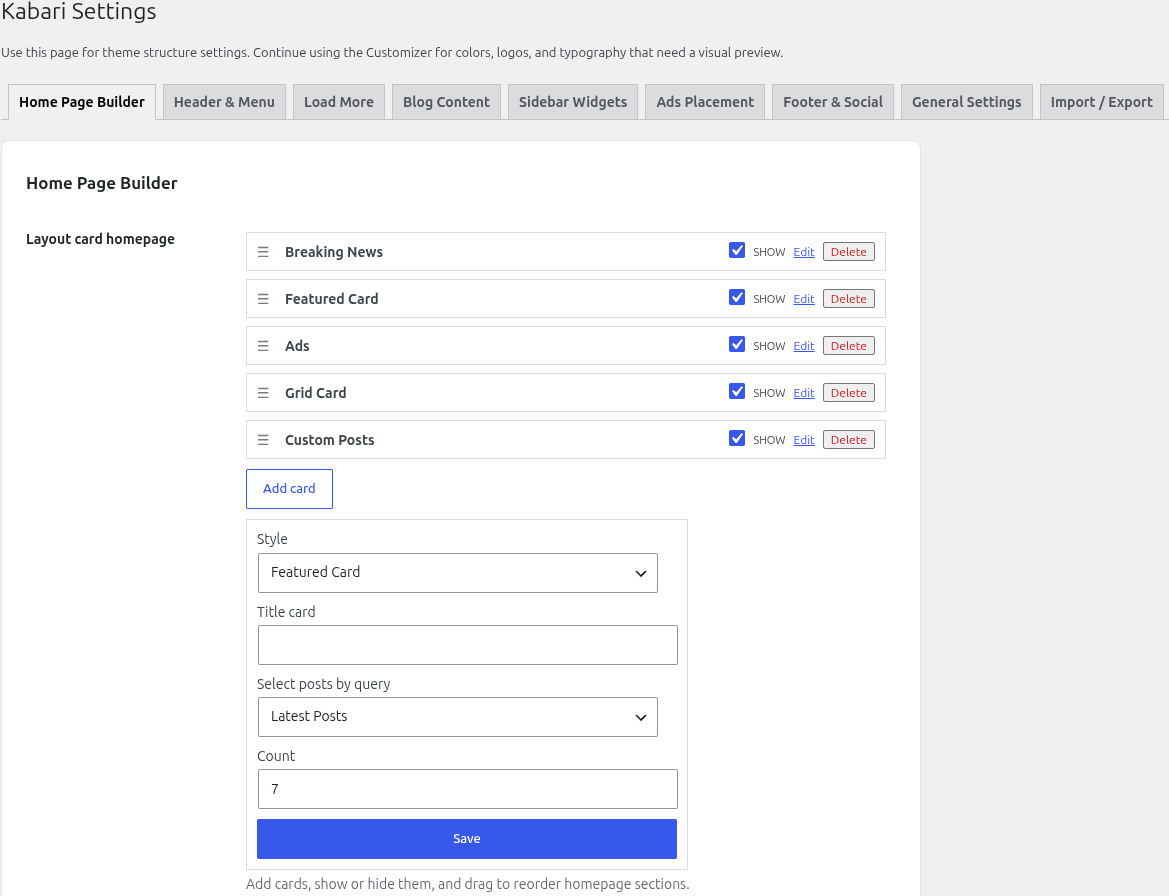Screen dimensions: 1169x896
Task: Click the blue Save button
Action: pos(467,839)
